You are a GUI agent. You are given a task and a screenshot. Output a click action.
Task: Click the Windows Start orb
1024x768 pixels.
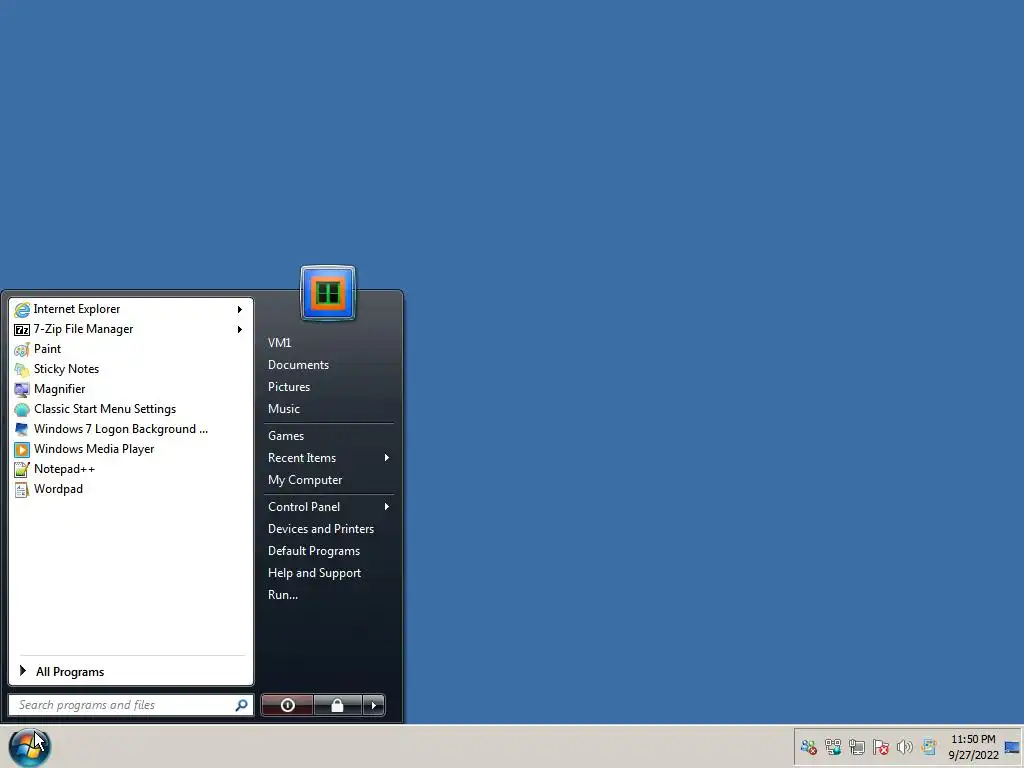coord(29,747)
